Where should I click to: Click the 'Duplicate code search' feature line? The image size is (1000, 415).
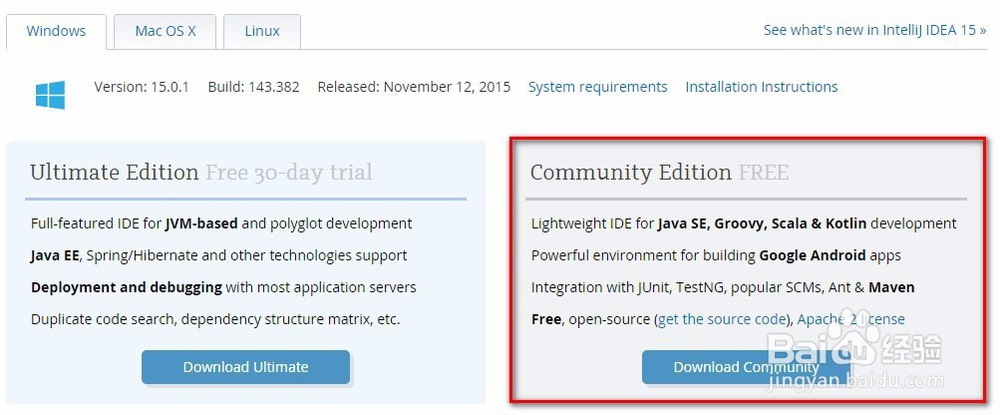coord(215,320)
